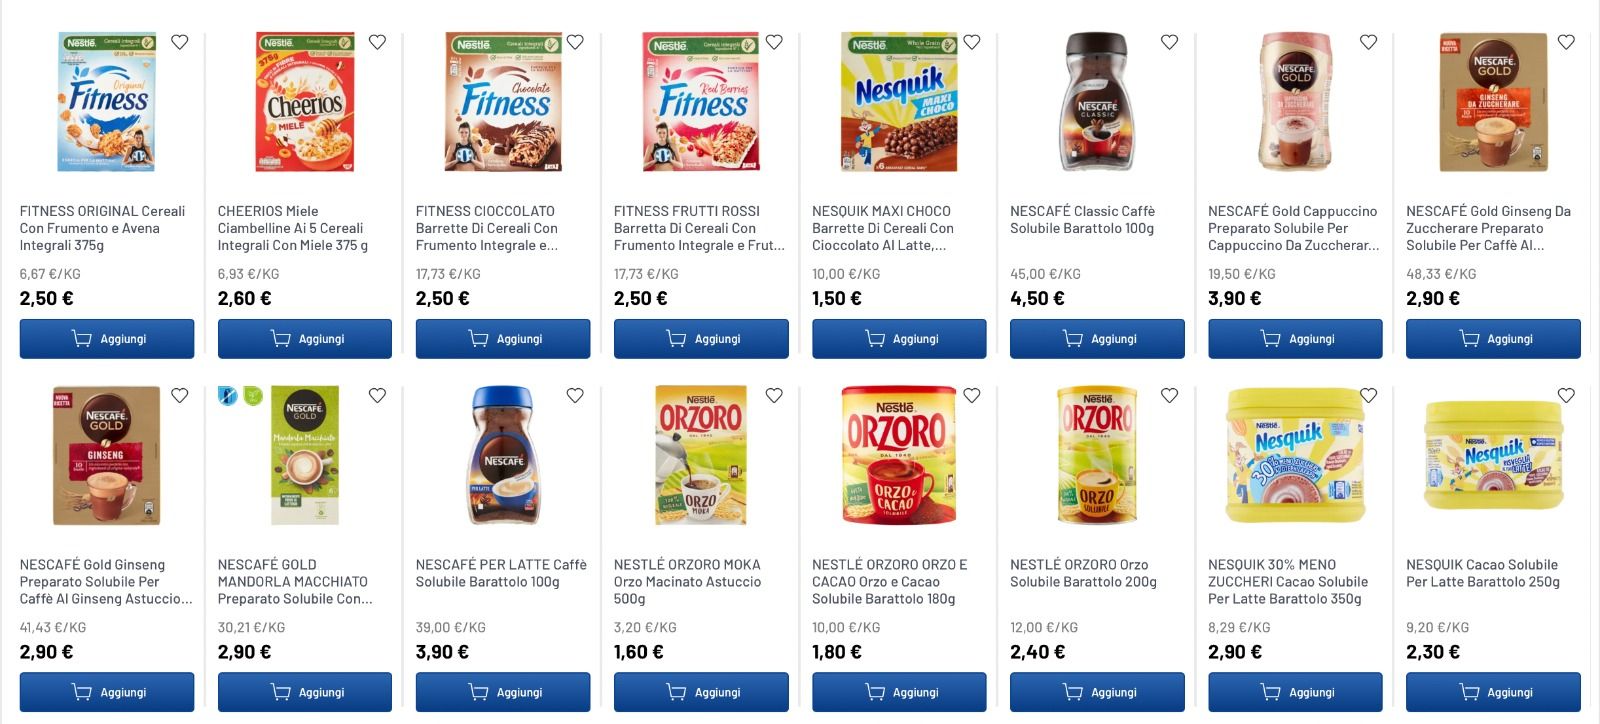Screen dimensions: 1600x724
Task: Click the lactose-free badge on NESCAFÉ GOLD MANDORLA MACCHIATO
Action: pyautogui.click(x=226, y=395)
